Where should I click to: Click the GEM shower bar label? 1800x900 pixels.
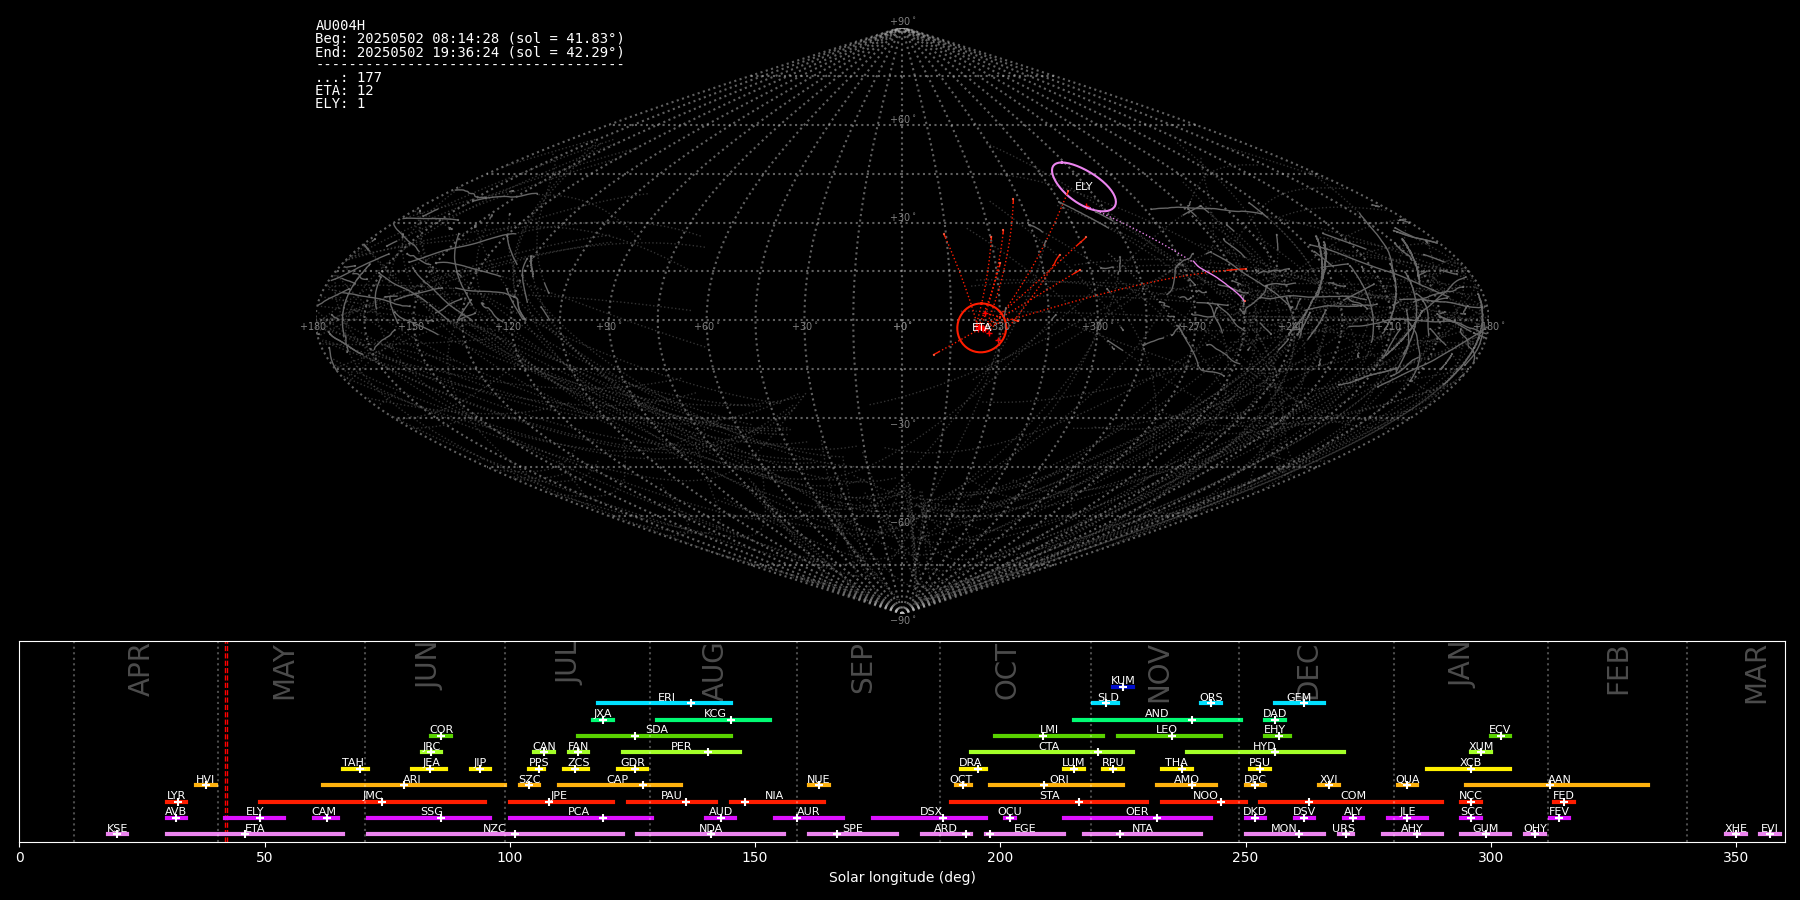pyautogui.click(x=1299, y=698)
